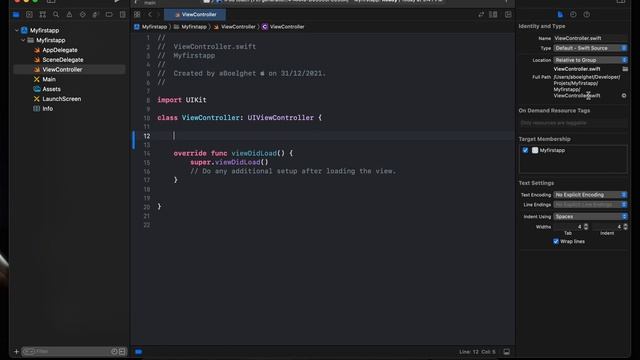The width and height of the screenshot is (640, 360).
Task: Open the Type Default - Swift Source dropdown
Action: tap(590, 48)
